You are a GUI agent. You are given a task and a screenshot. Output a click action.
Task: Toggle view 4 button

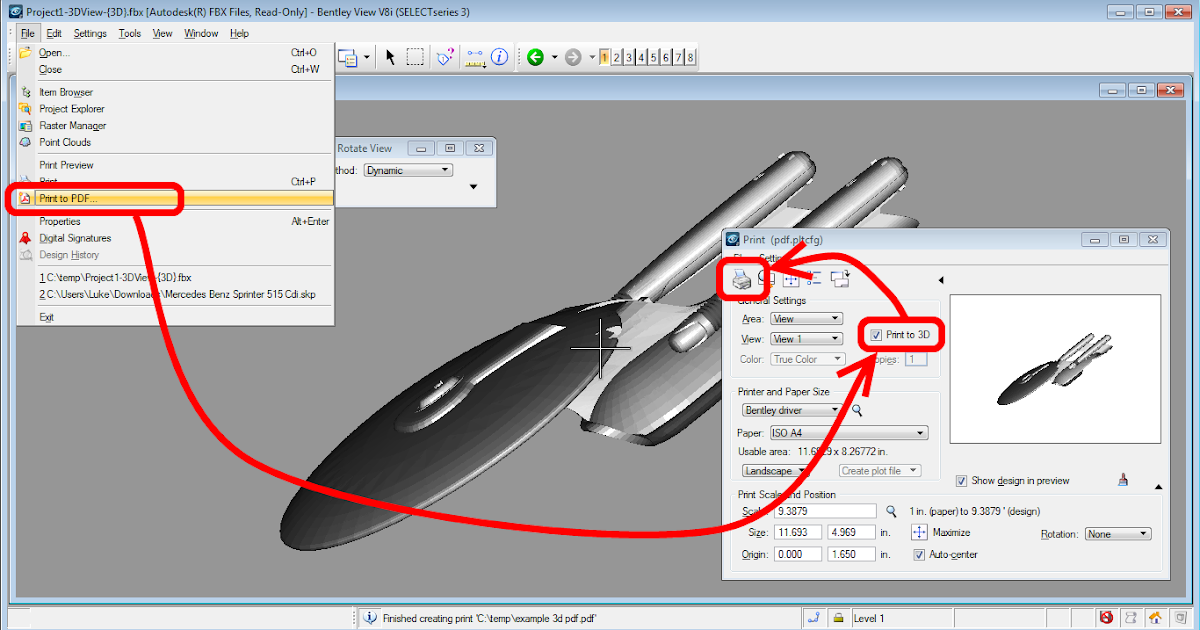click(641, 57)
